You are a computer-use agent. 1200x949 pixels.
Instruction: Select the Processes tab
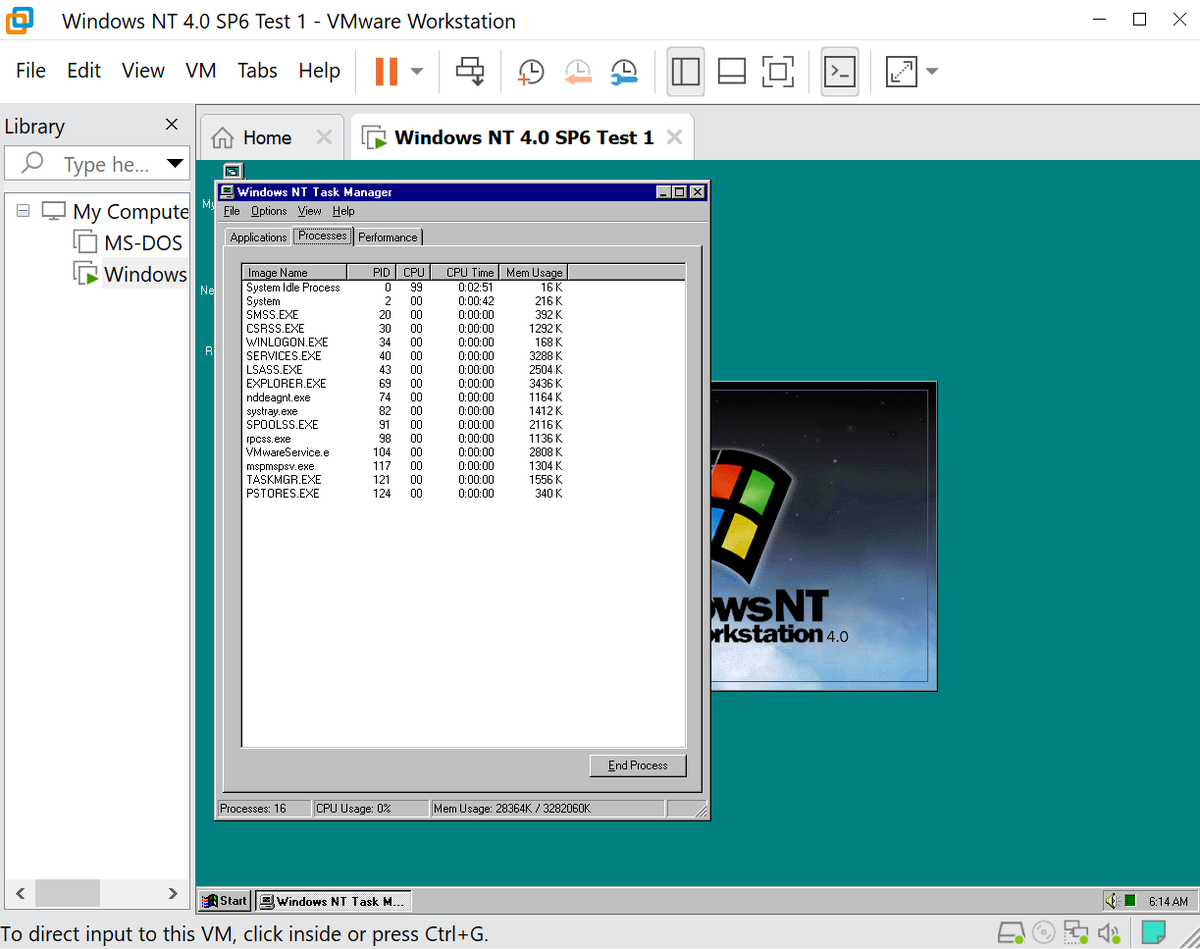coord(323,236)
